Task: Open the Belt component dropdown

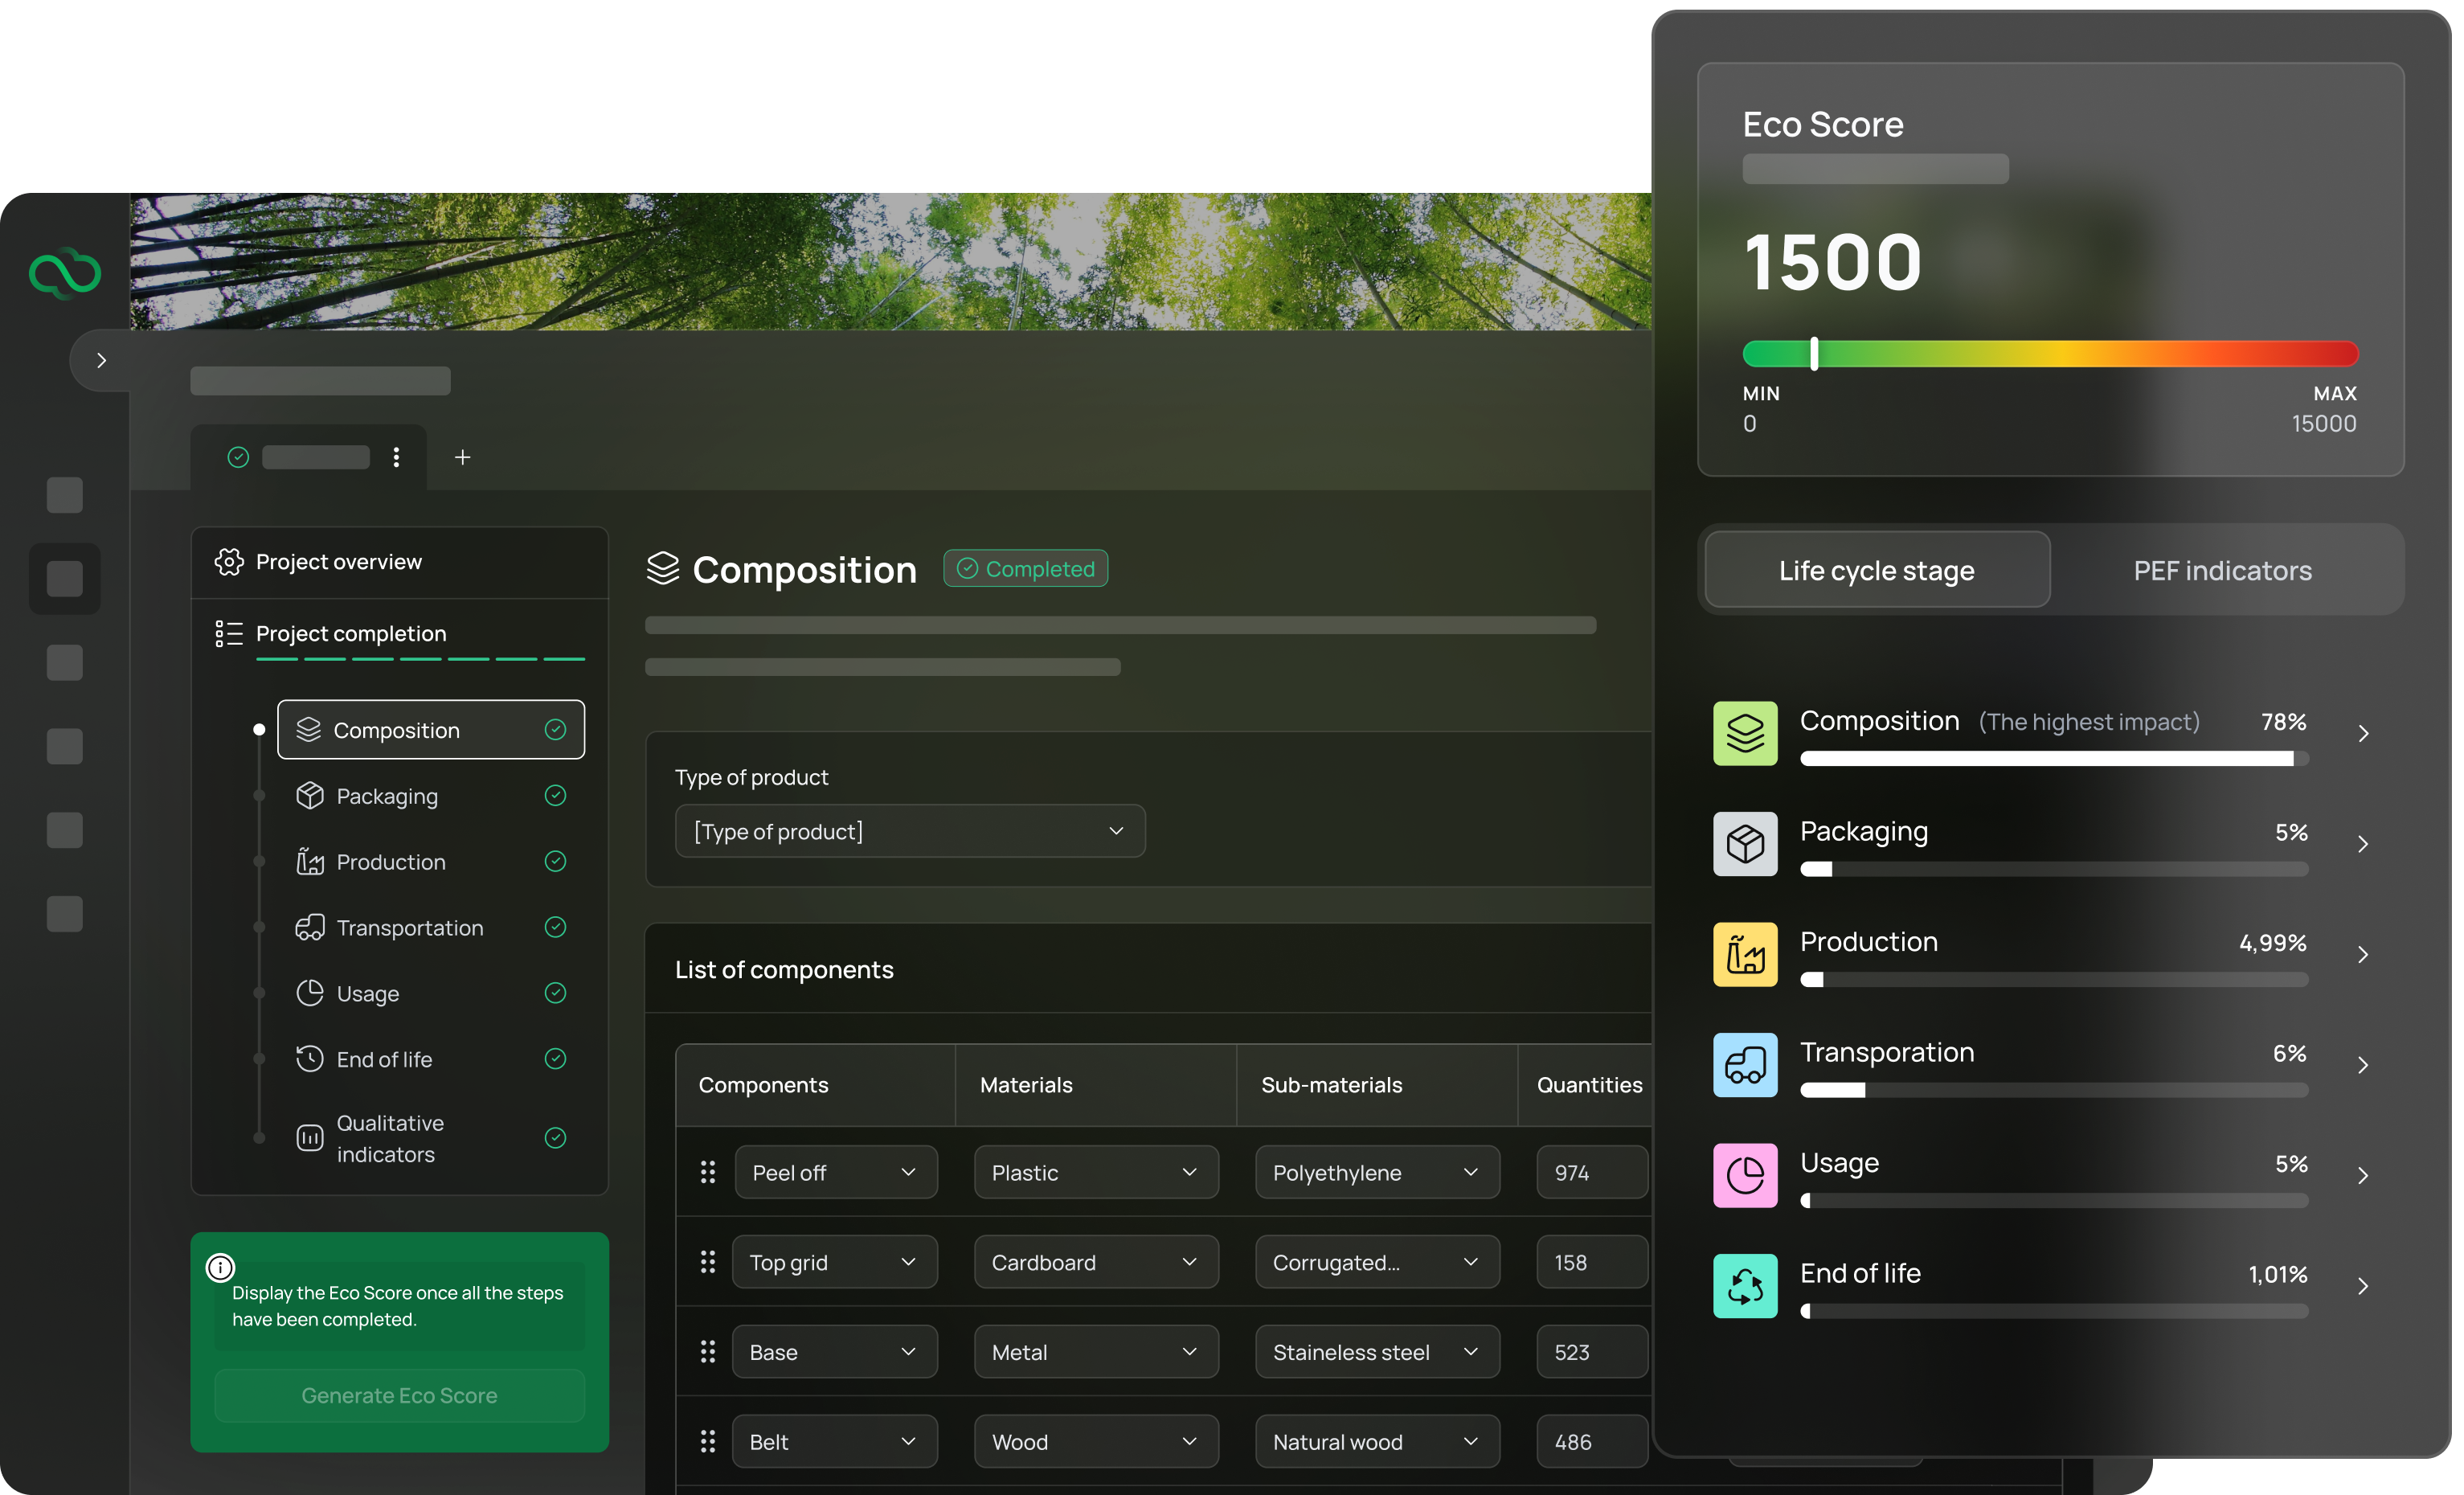Action: click(835, 1442)
